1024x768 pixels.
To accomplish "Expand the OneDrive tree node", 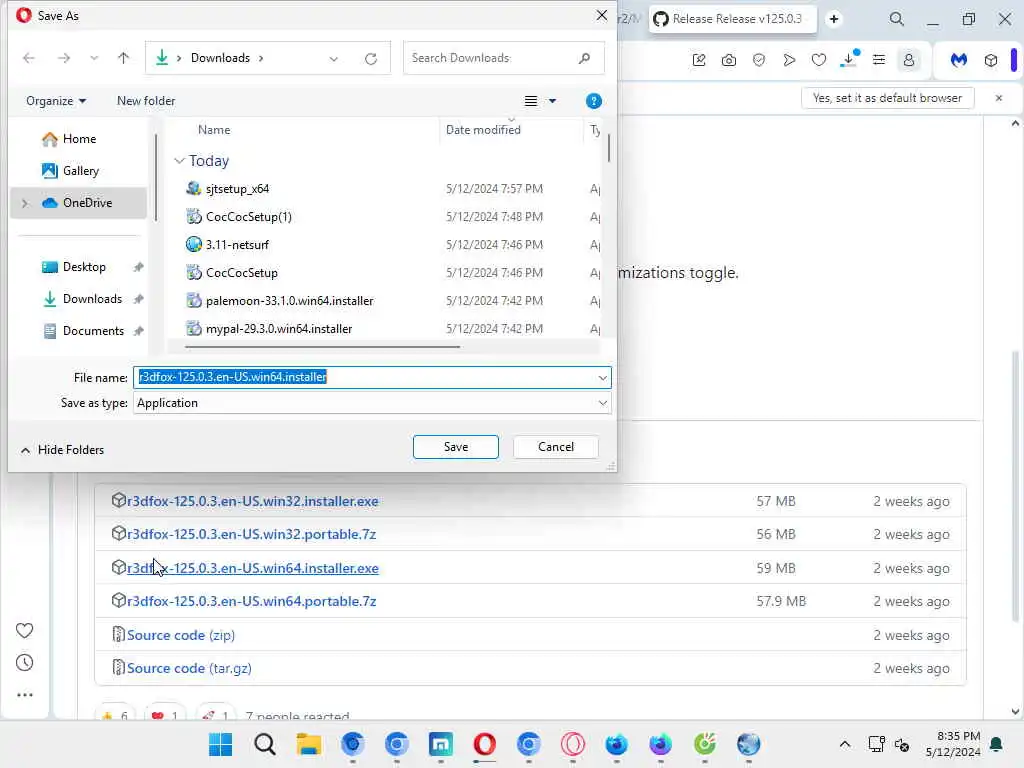I will coord(25,203).
